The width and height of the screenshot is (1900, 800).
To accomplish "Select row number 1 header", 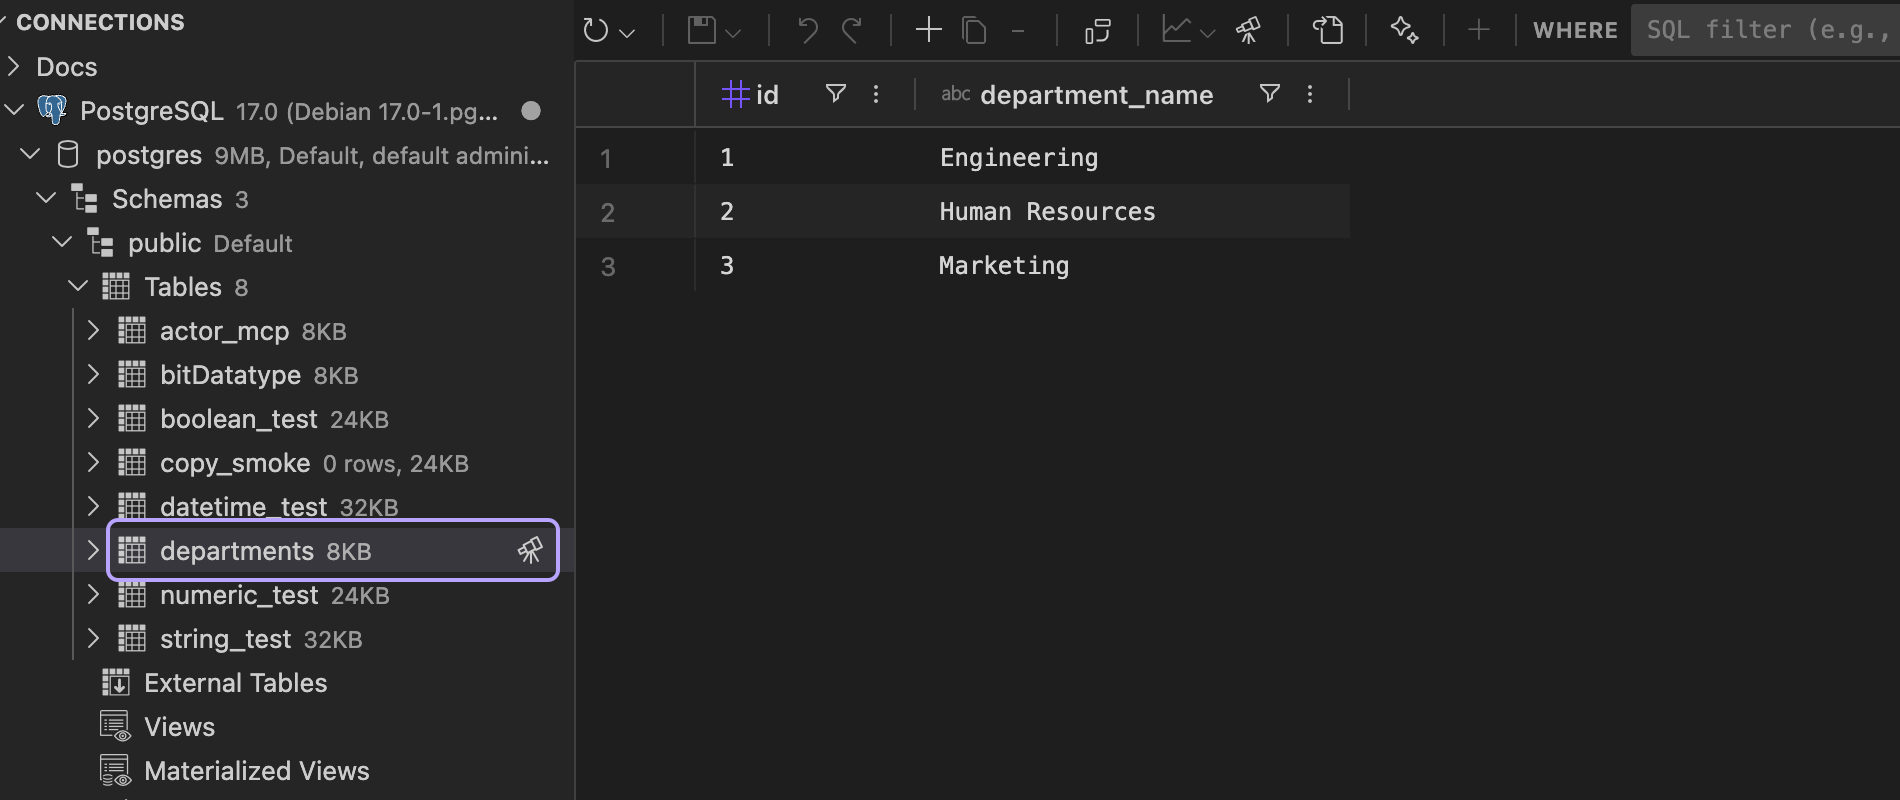I will 606,158.
